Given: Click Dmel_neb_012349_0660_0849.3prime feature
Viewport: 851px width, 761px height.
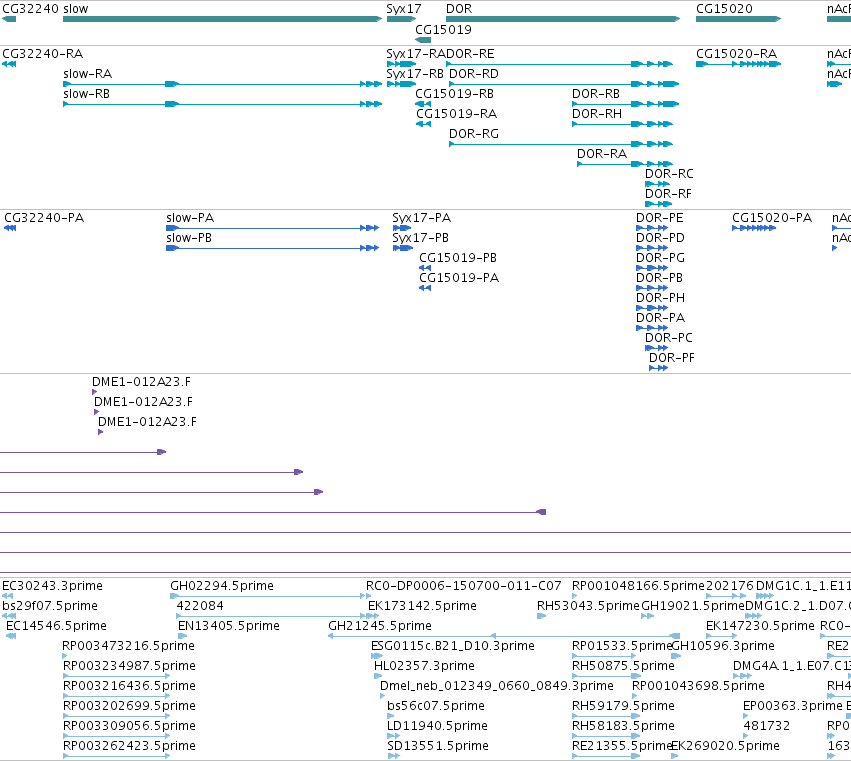Looking at the screenshot, I should tap(497, 686).
